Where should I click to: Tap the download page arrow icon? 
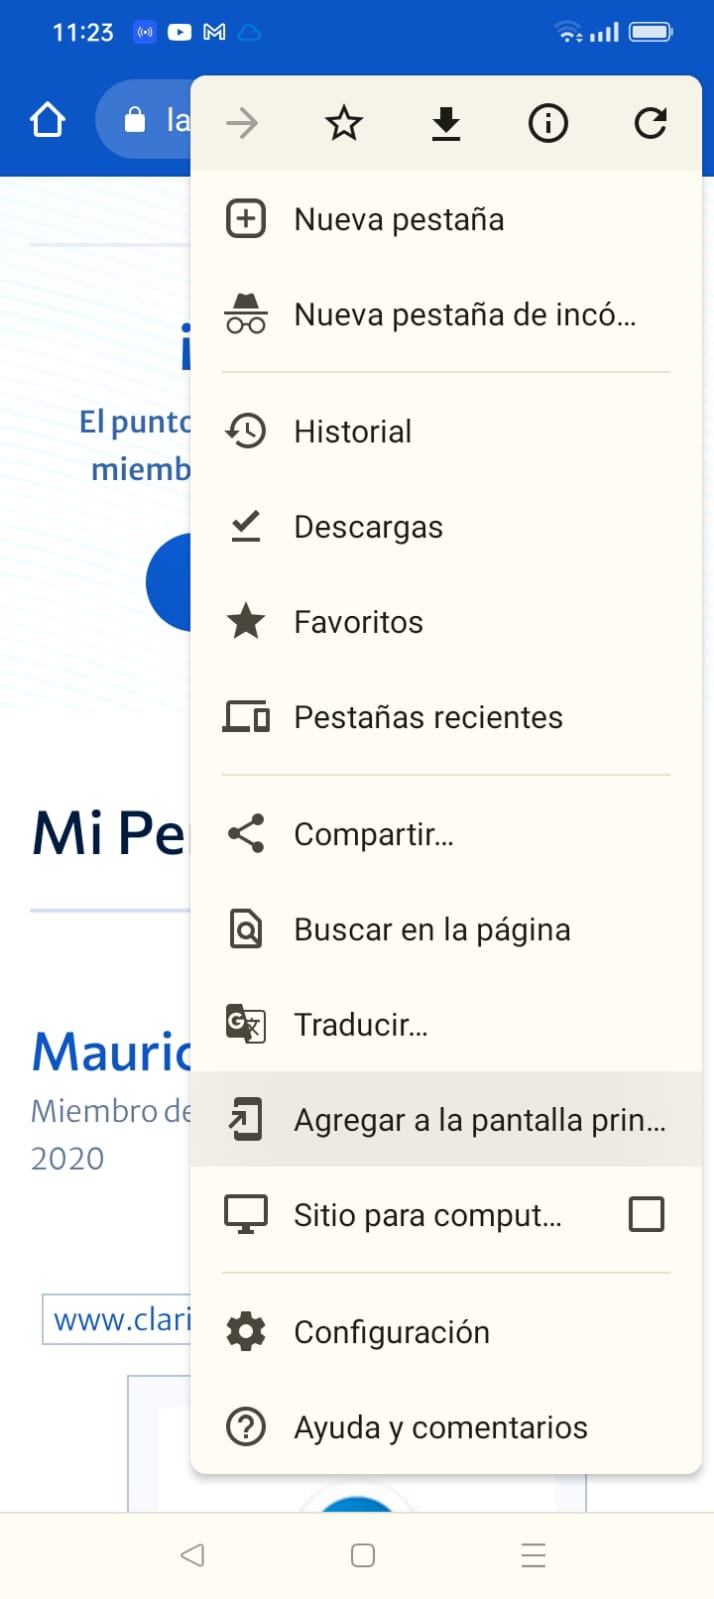(x=446, y=124)
